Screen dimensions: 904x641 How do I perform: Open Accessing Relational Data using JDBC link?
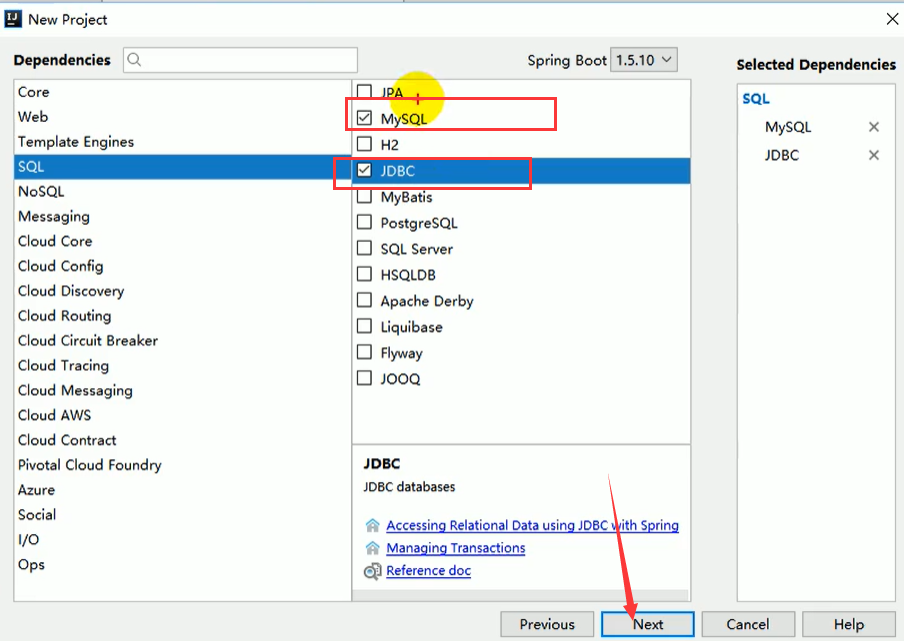(532, 525)
